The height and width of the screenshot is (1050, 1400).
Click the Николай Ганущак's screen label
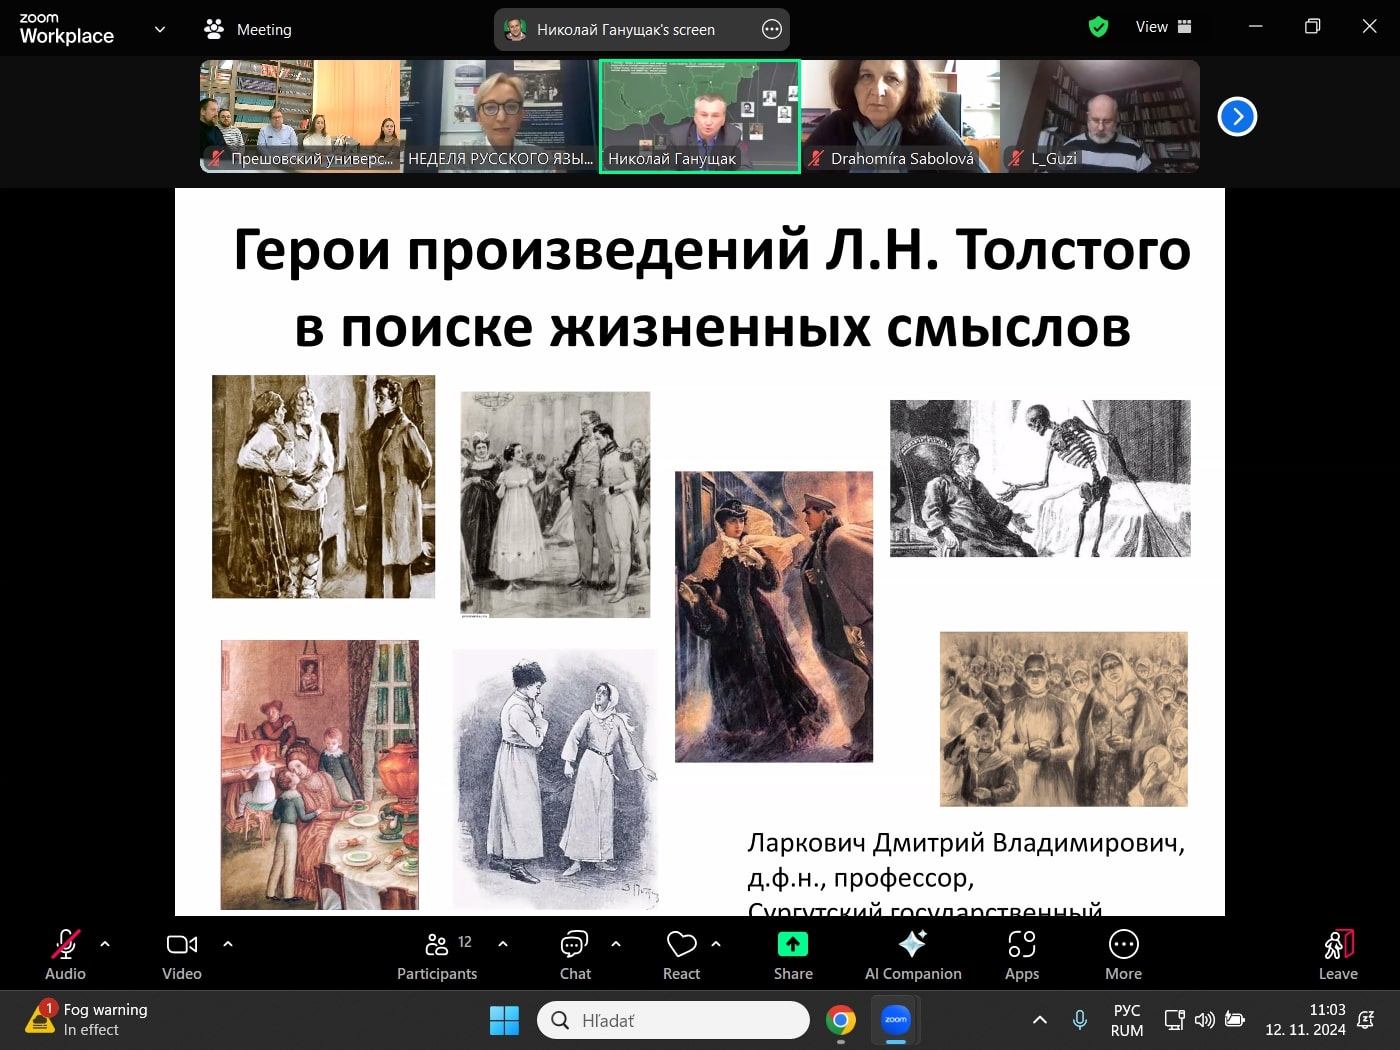coord(626,29)
